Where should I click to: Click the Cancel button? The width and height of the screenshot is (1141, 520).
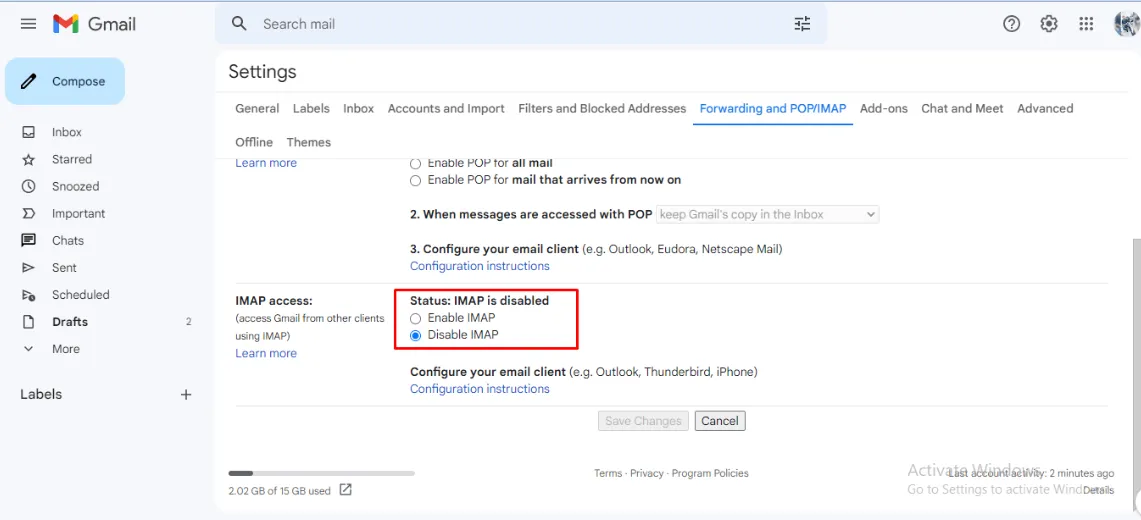[x=720, y=421]
